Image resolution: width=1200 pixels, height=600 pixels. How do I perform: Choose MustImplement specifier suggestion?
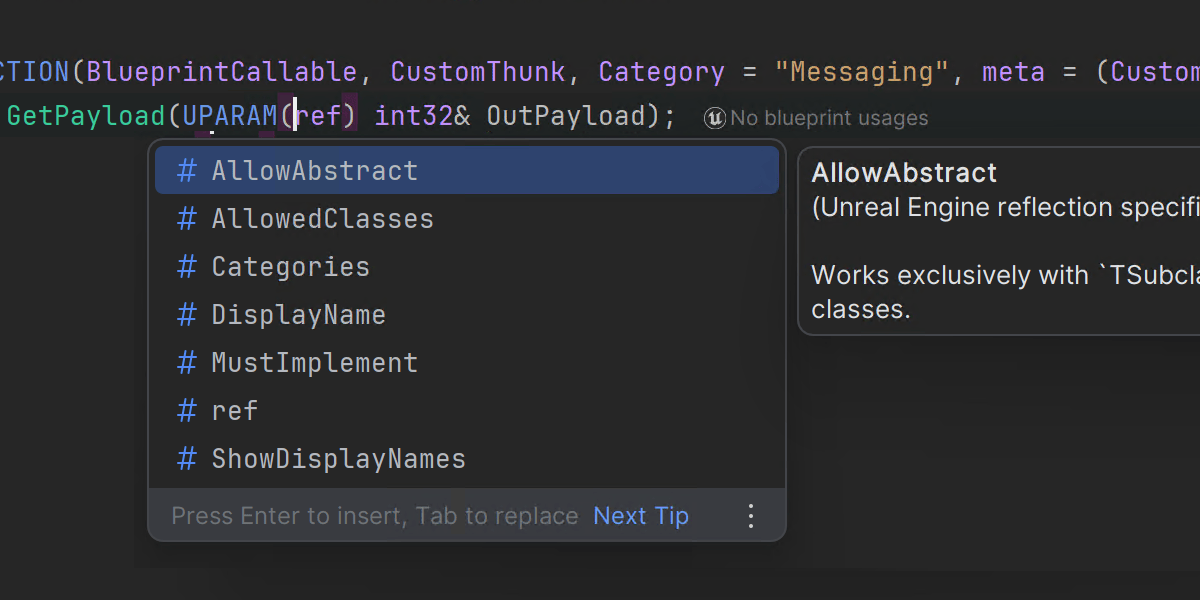point(314,363)
